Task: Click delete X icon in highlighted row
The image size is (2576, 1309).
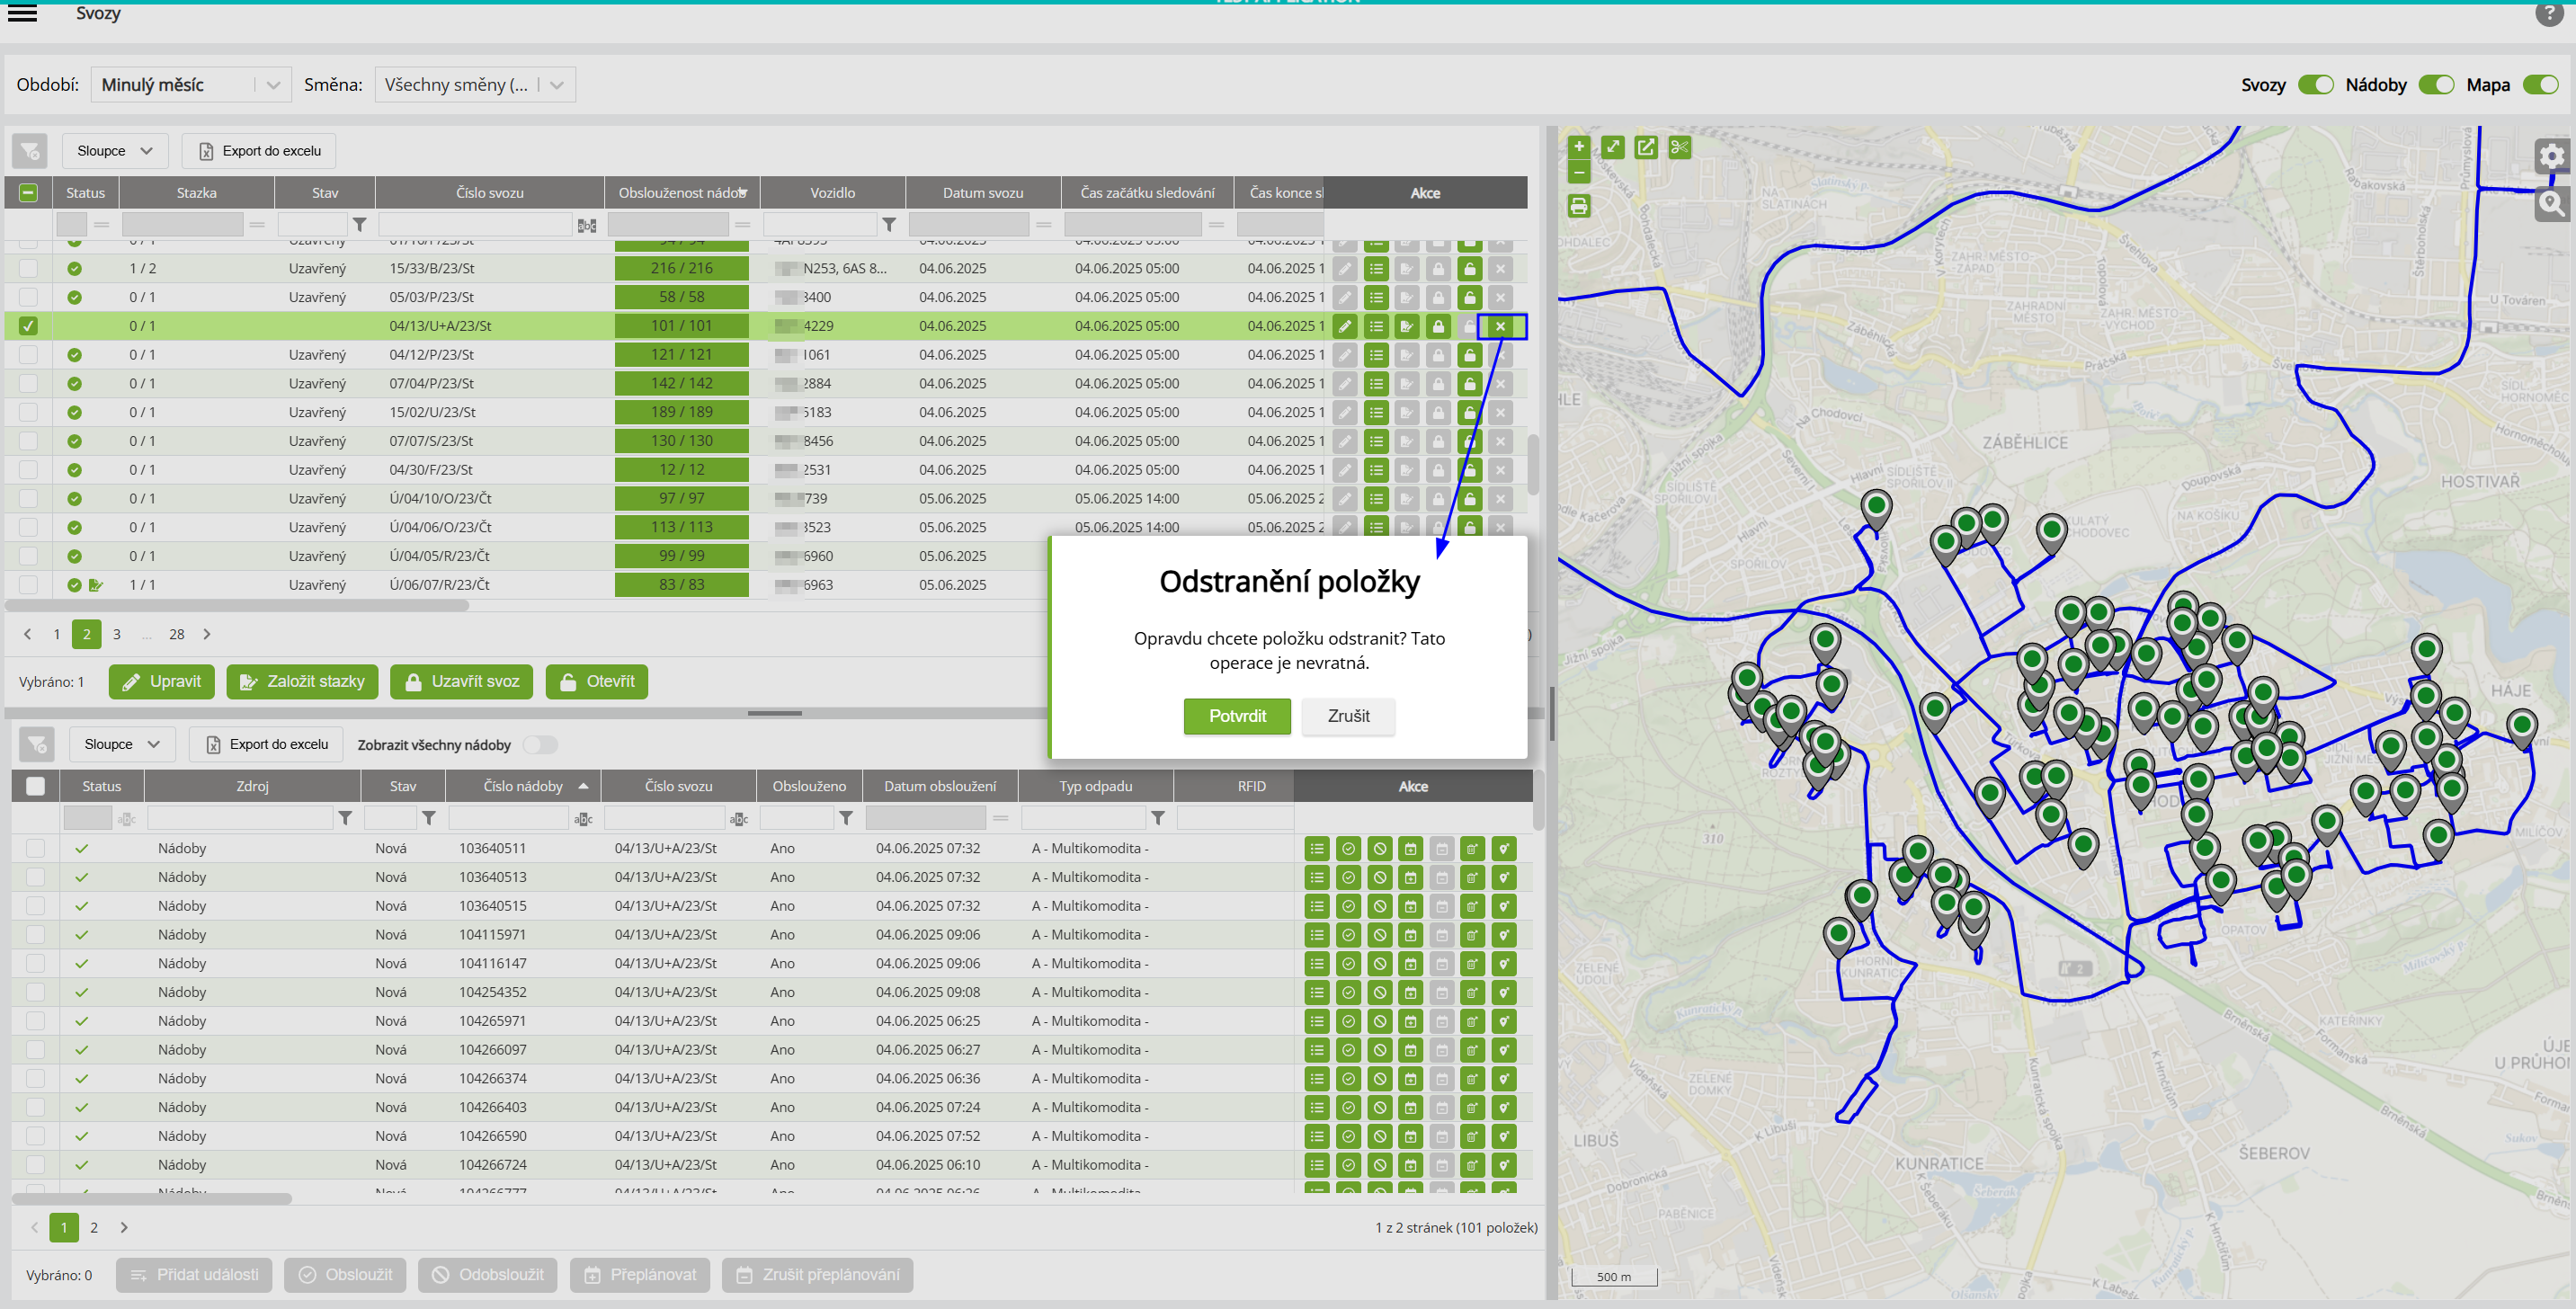Action: [1500, 326]
